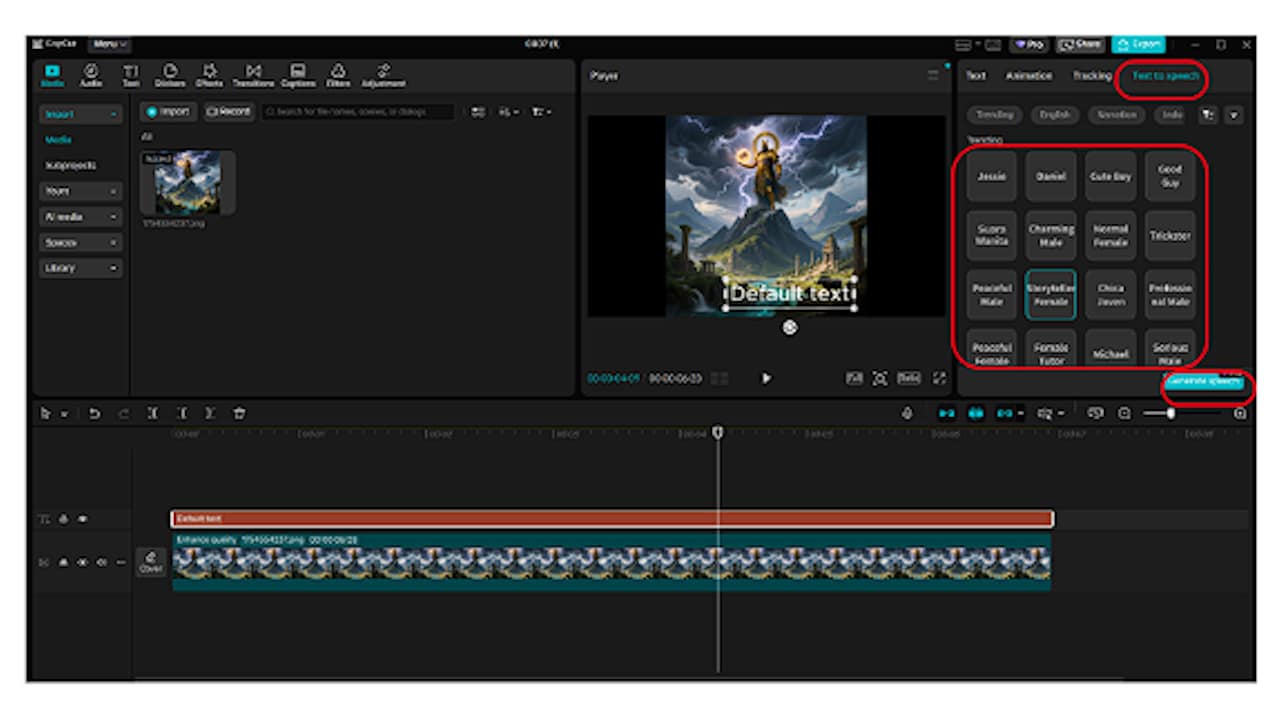Play the preview in the Player
1280x720 pixels.
pyautogui.click(x=767, y=378)
